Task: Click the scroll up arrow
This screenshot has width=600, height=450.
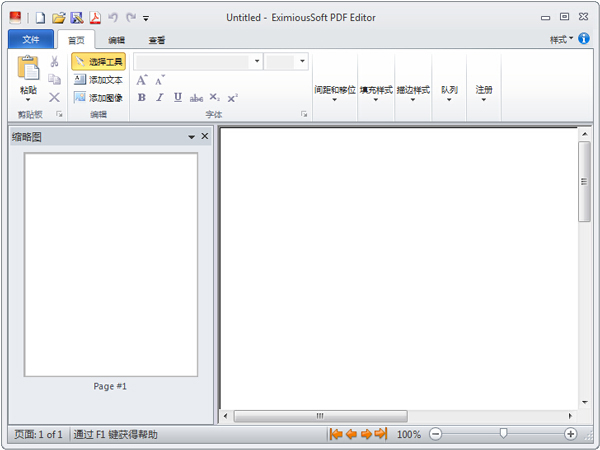Action: 584,134
